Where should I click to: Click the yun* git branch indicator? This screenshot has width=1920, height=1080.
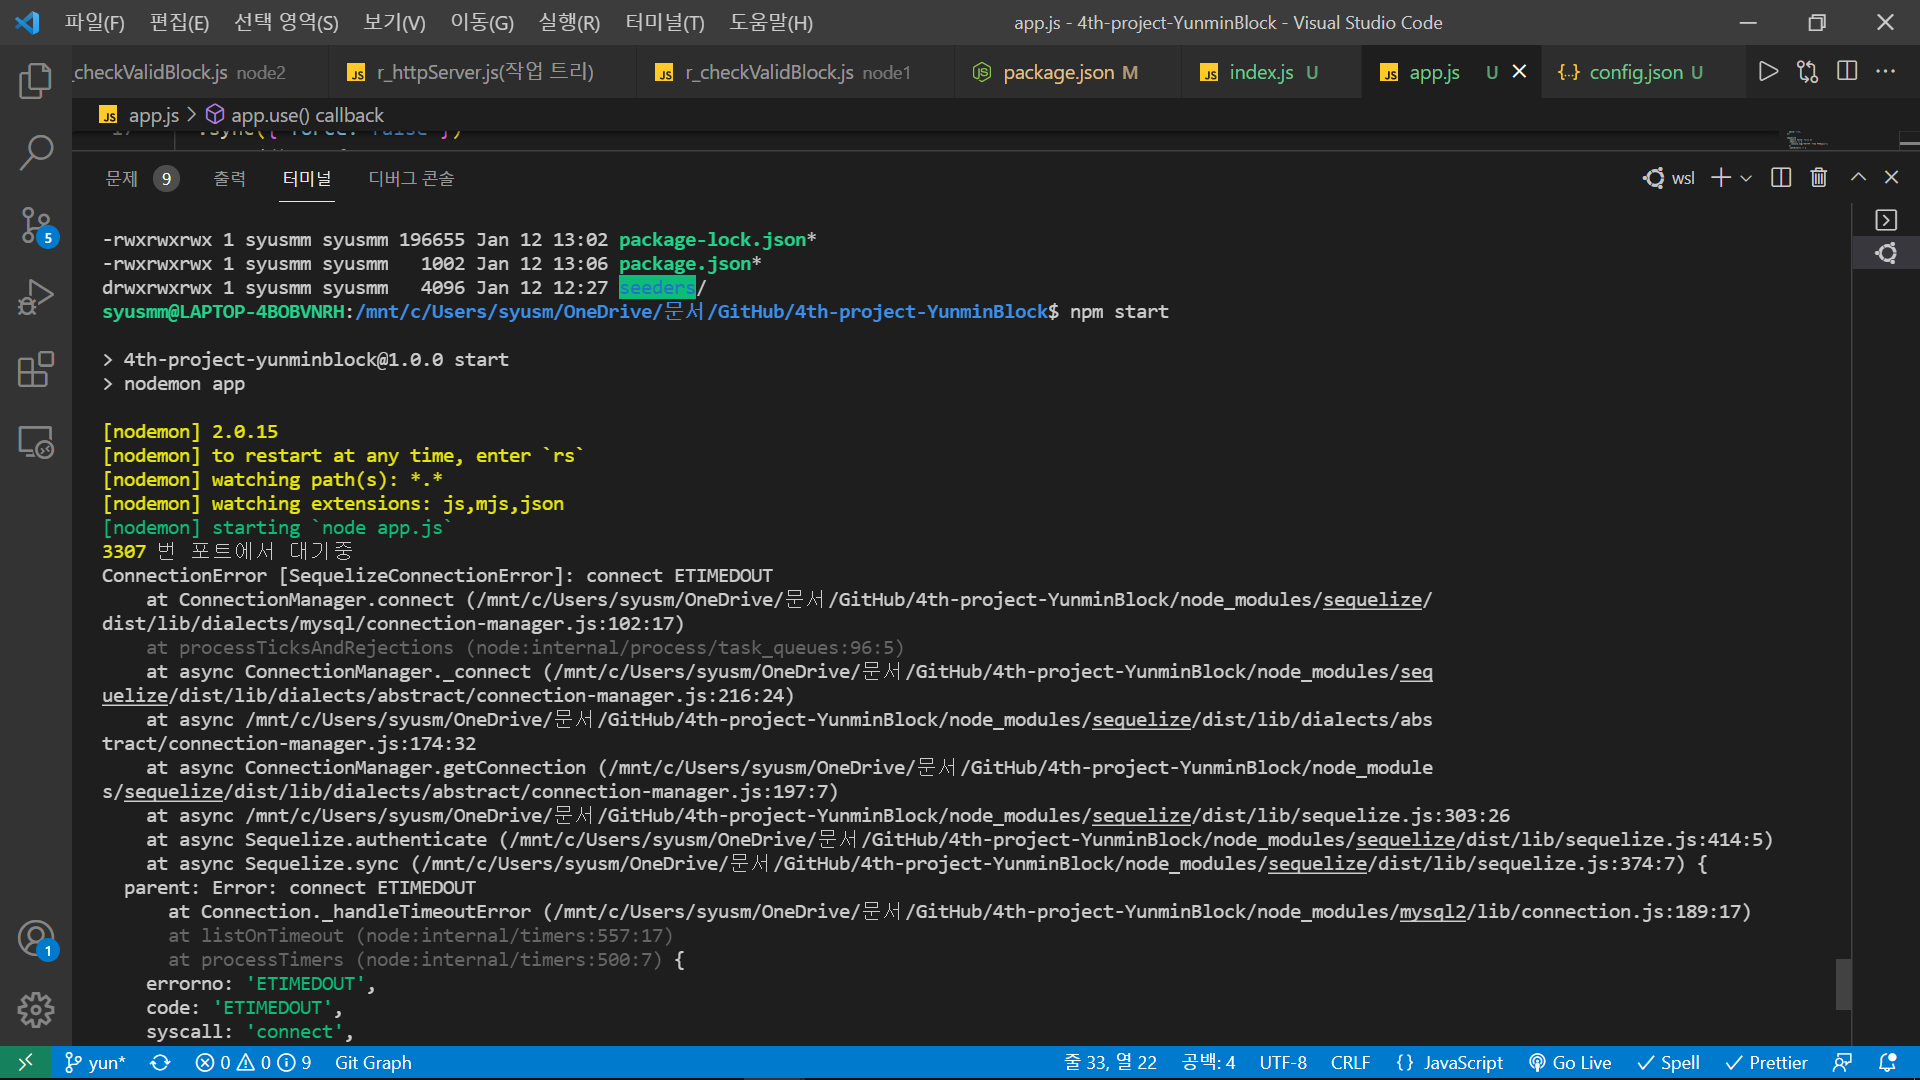96,1063
